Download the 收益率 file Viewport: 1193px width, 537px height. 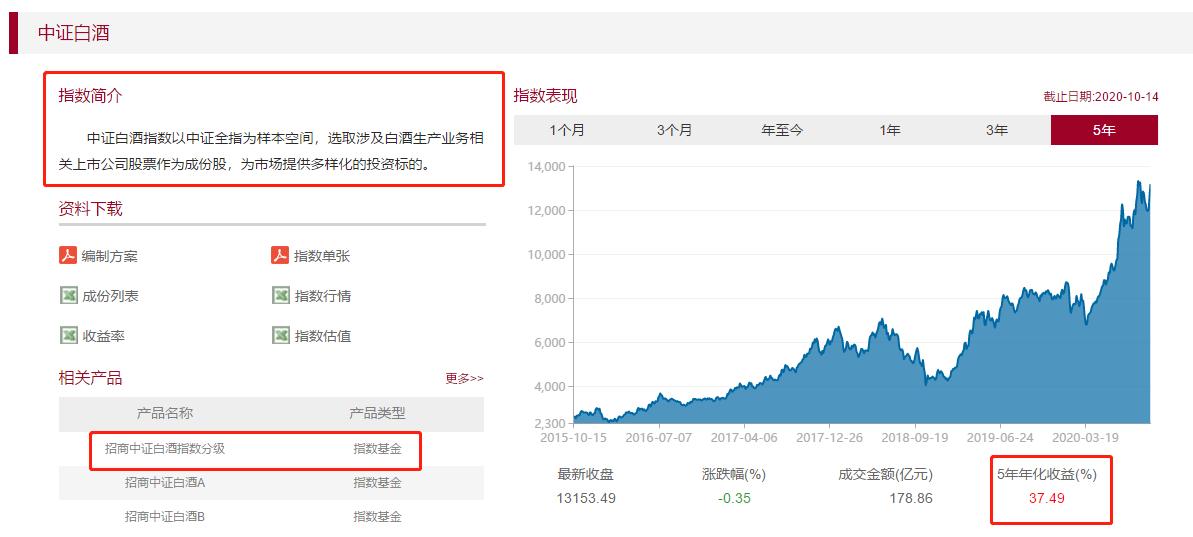click(103, 335)
